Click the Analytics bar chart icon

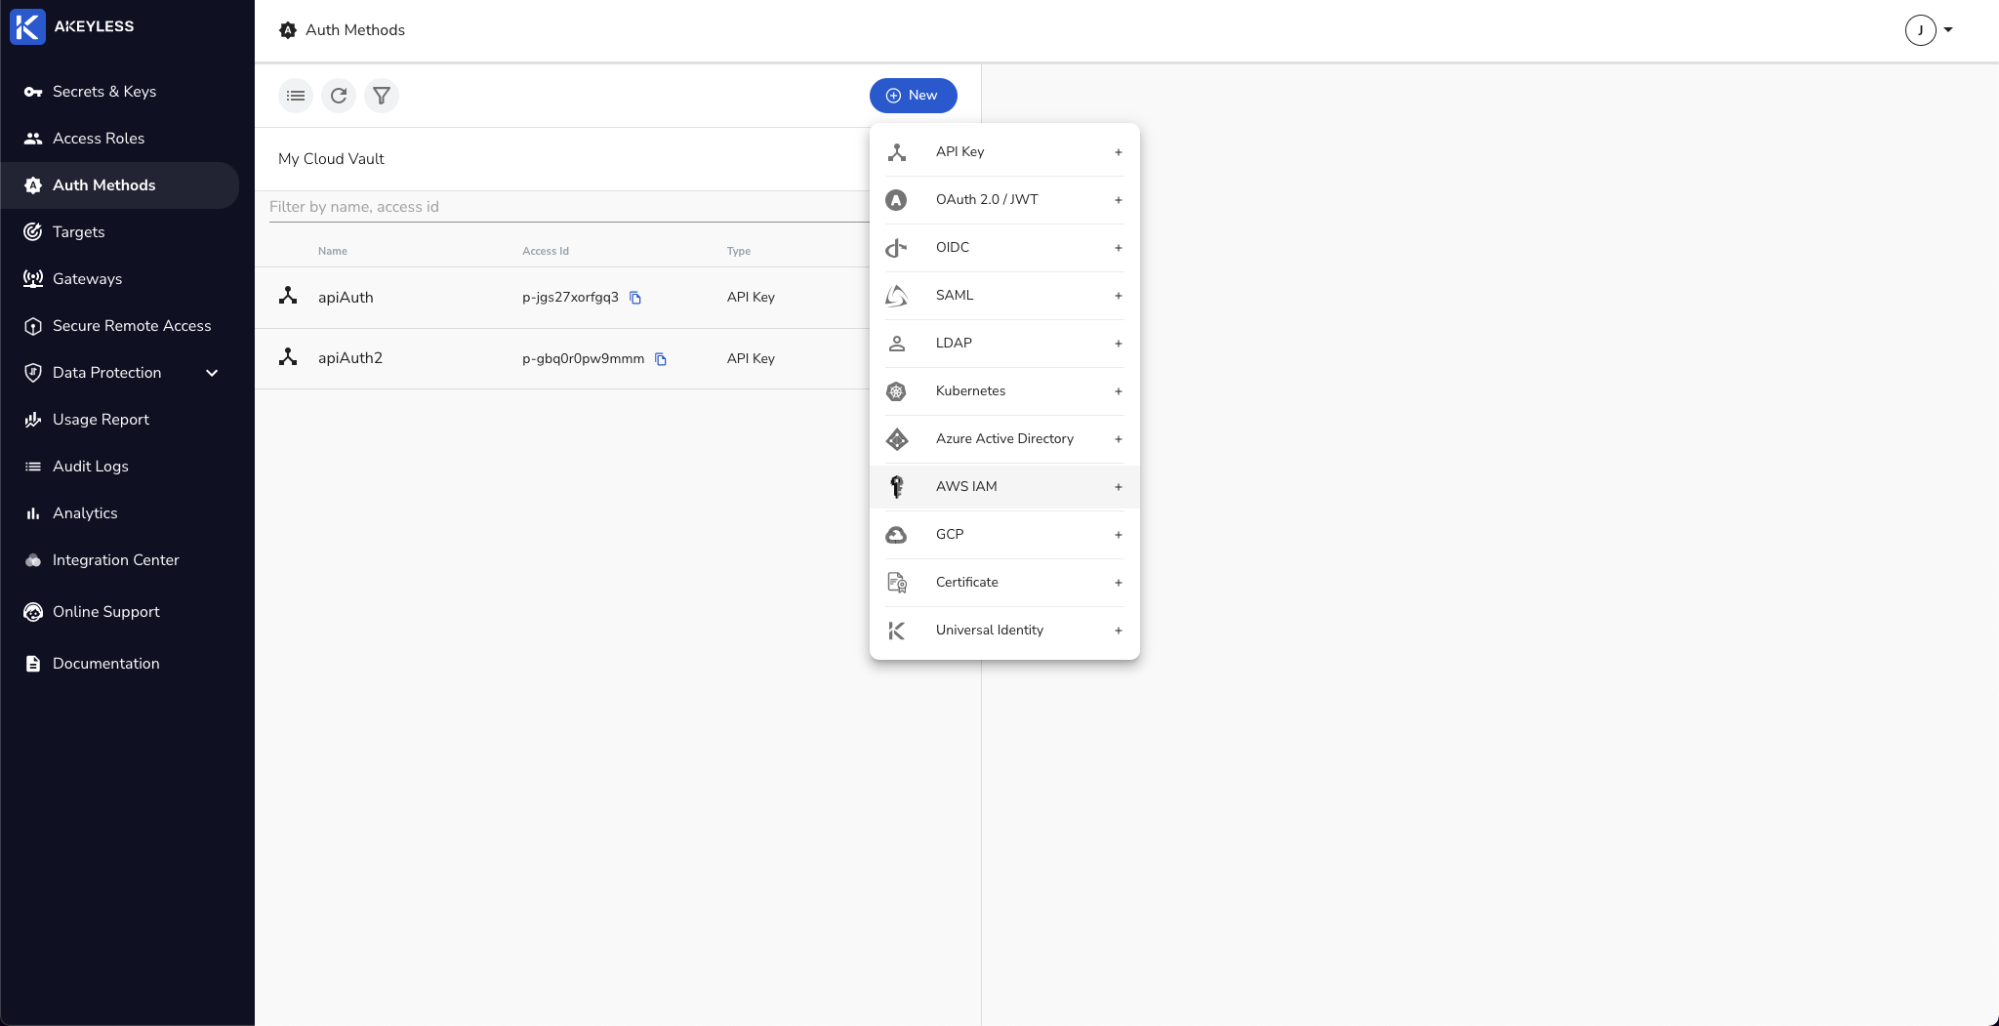(x=33, y=513)
